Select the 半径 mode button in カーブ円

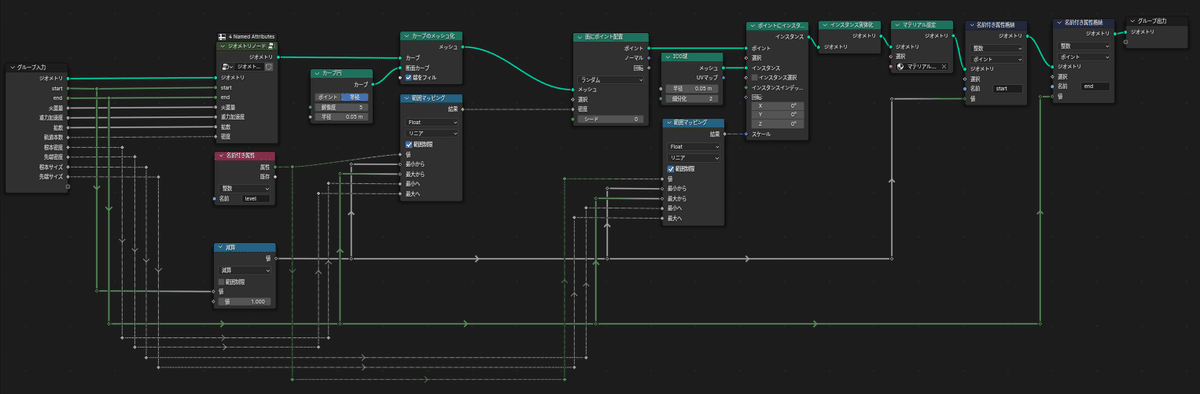(355, 97)
